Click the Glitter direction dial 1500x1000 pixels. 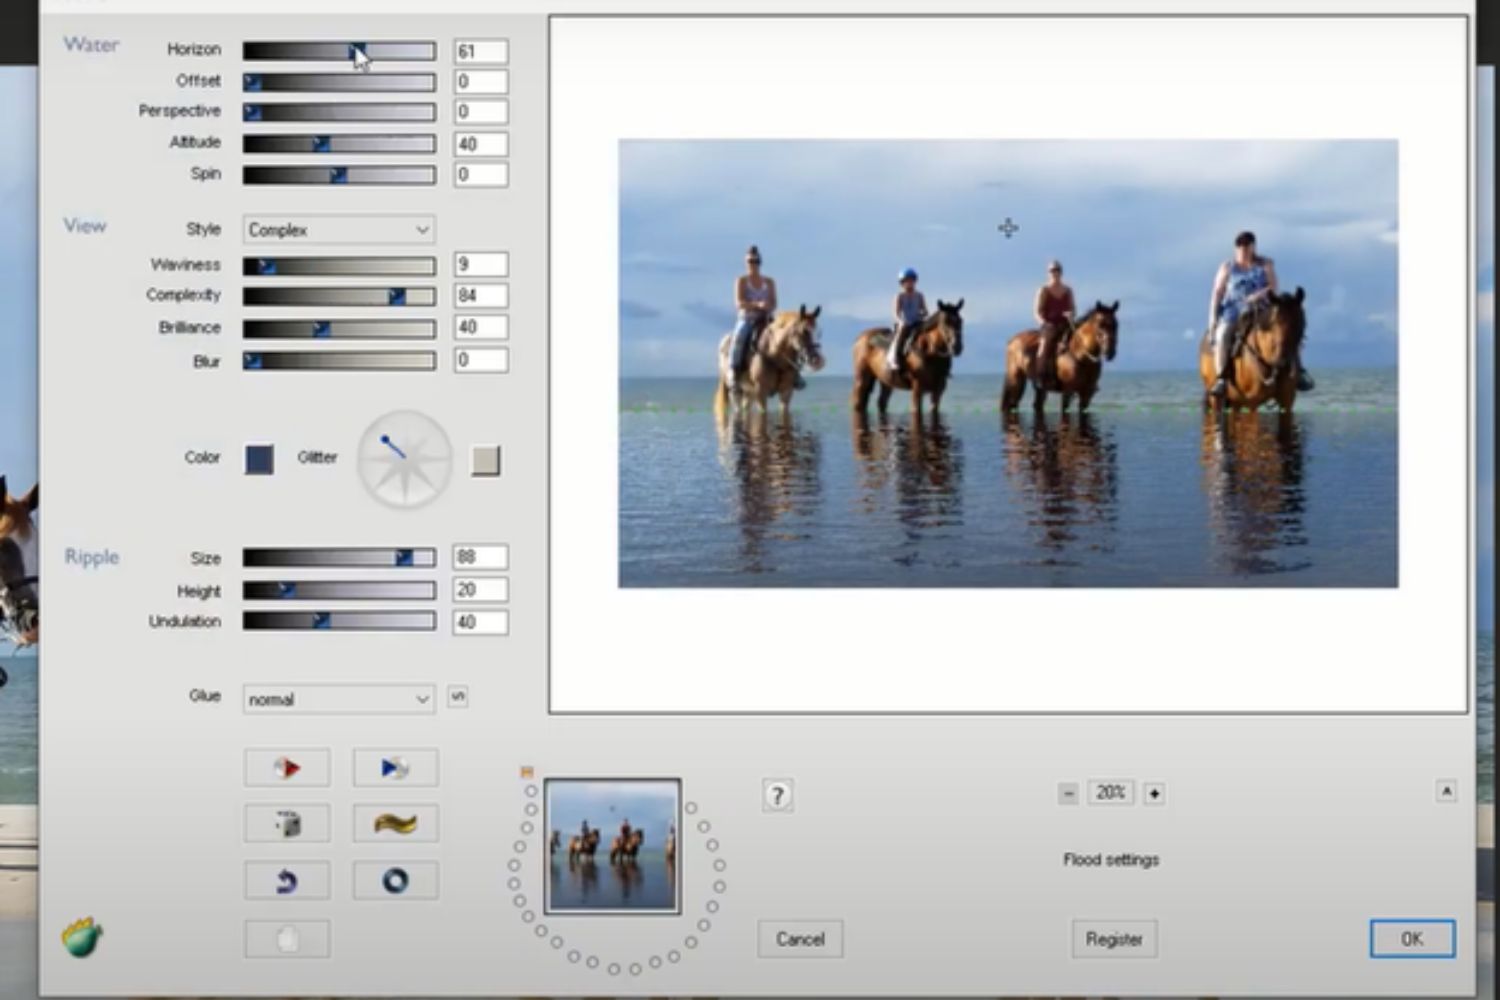pyautogui.click(x=405, y=460)
